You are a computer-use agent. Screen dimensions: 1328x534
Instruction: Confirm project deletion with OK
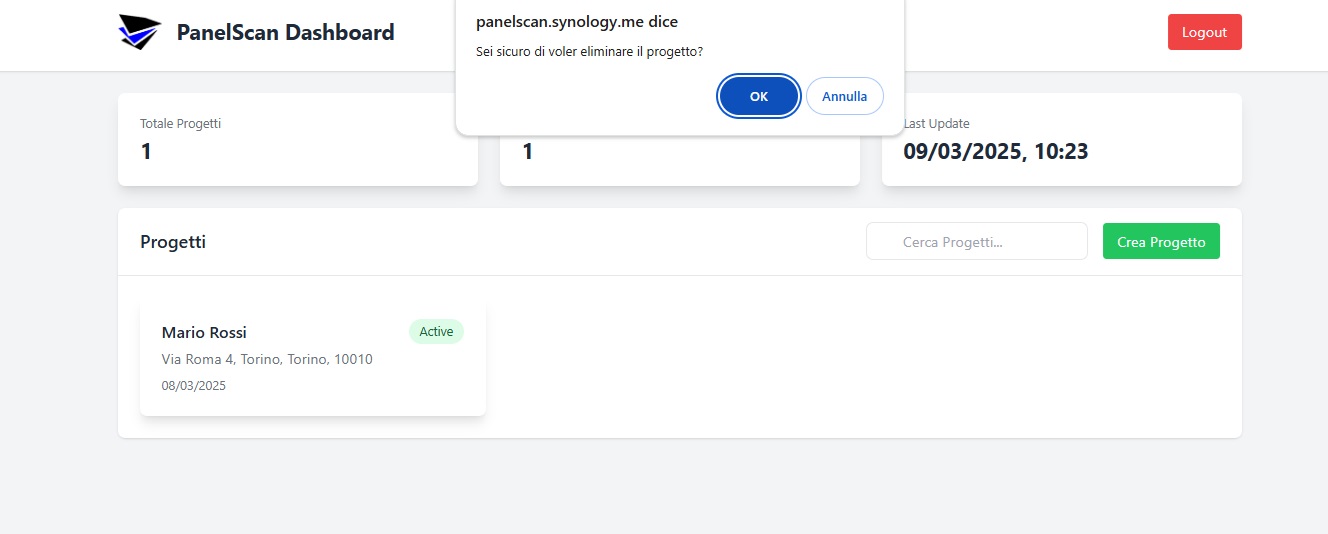click(x=759, y=96)
